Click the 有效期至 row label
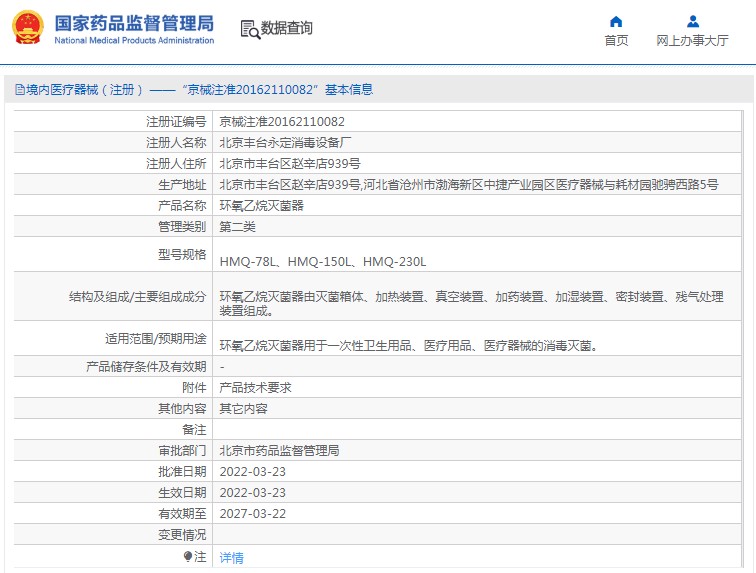The image size is (756, 573). click(x=182, y=514)
